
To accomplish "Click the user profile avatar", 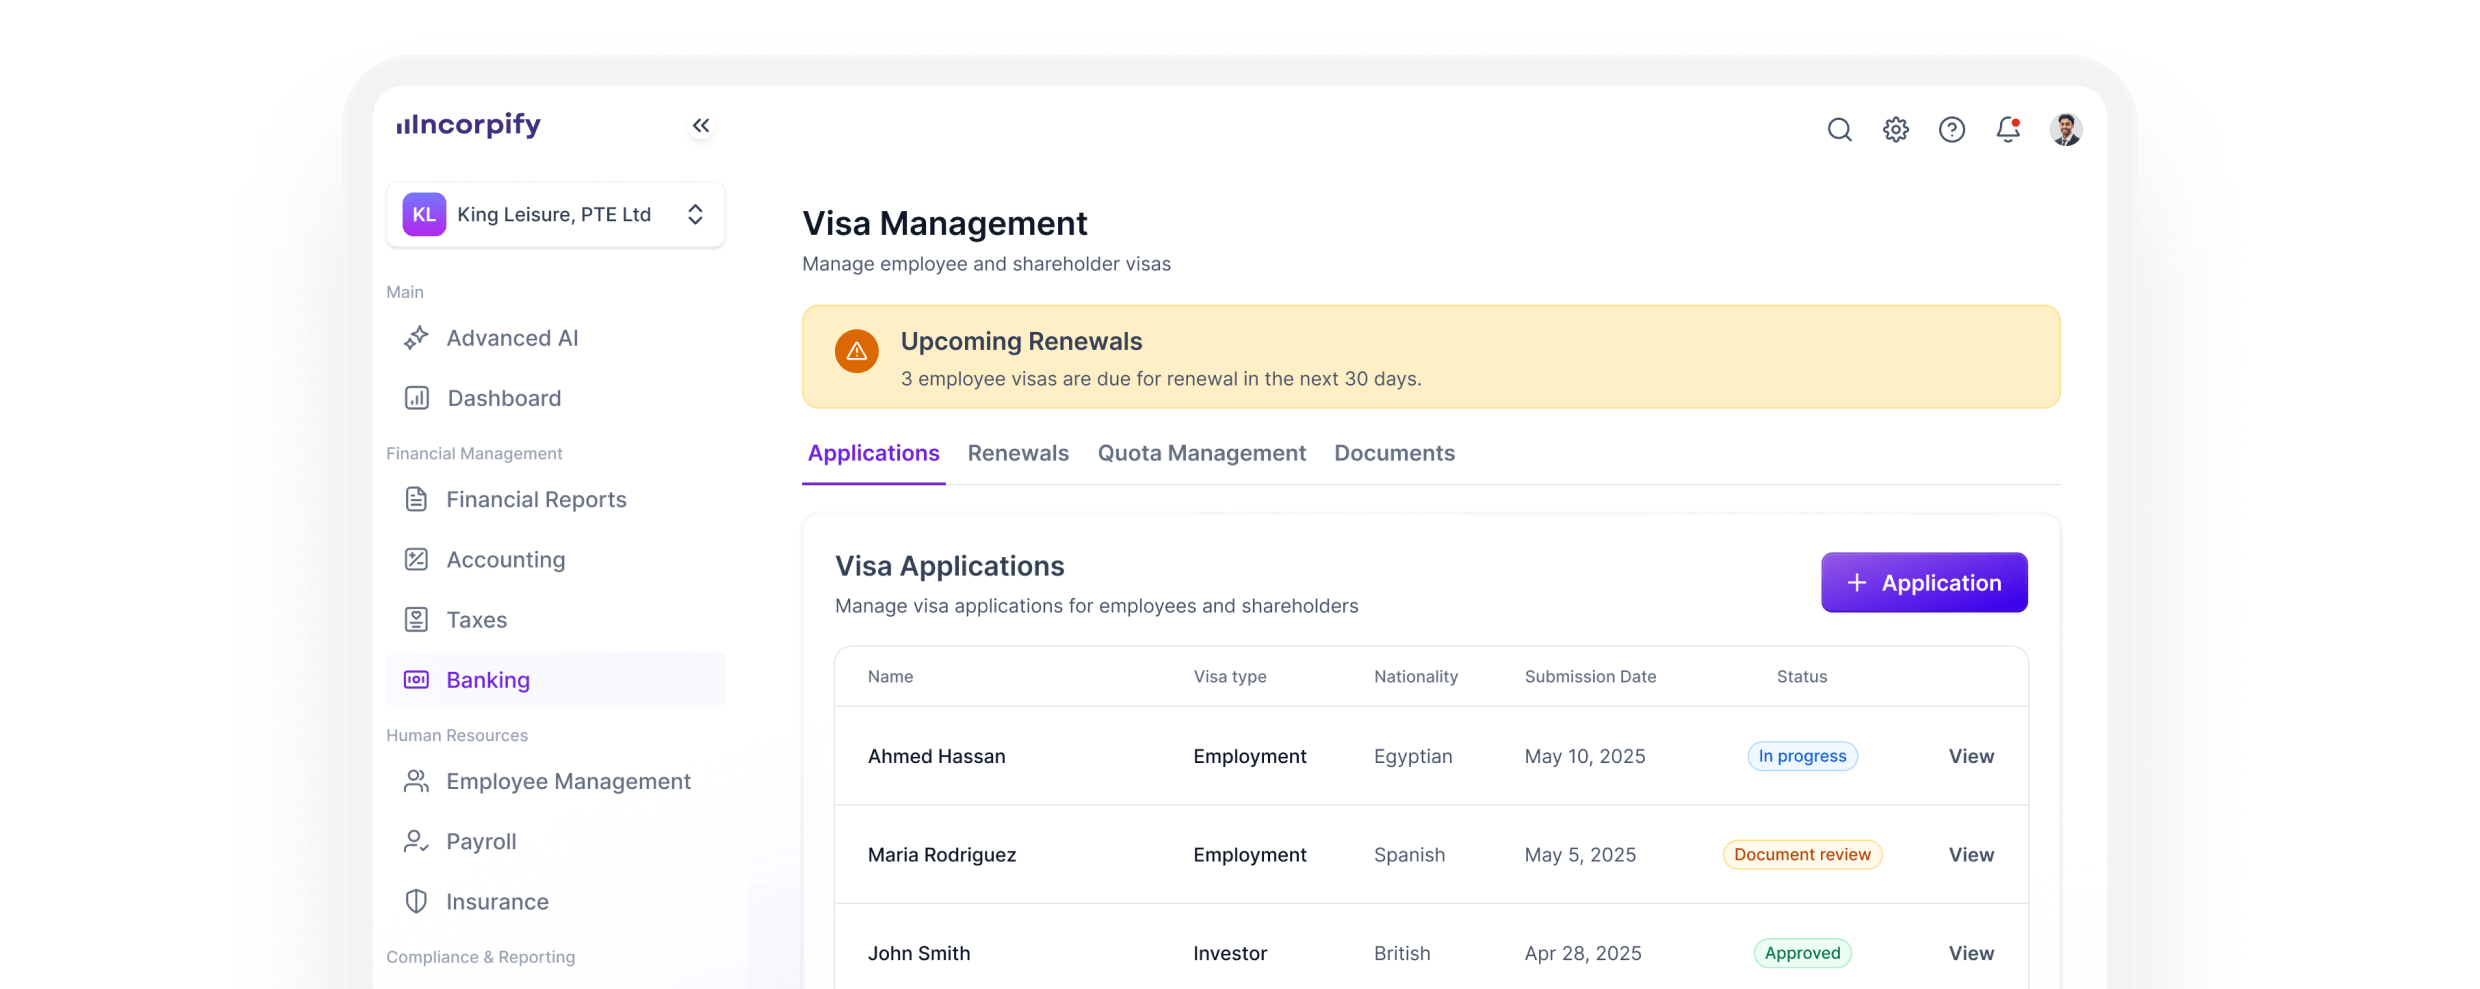I will point(2065,130).
